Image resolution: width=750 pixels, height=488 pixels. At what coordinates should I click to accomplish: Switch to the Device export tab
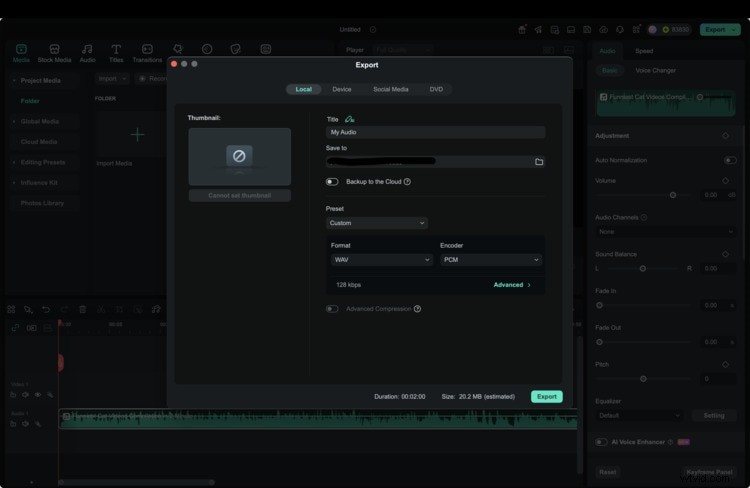click(x=342, y=89)
